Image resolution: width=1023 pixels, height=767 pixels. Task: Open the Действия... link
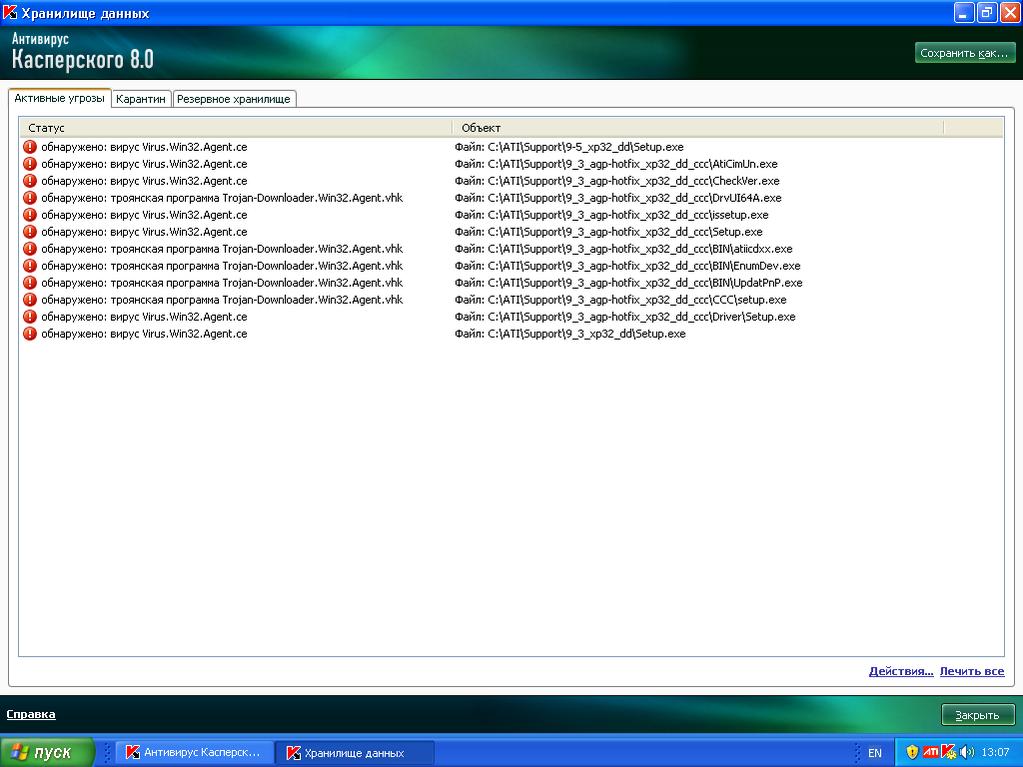point(901,671)
